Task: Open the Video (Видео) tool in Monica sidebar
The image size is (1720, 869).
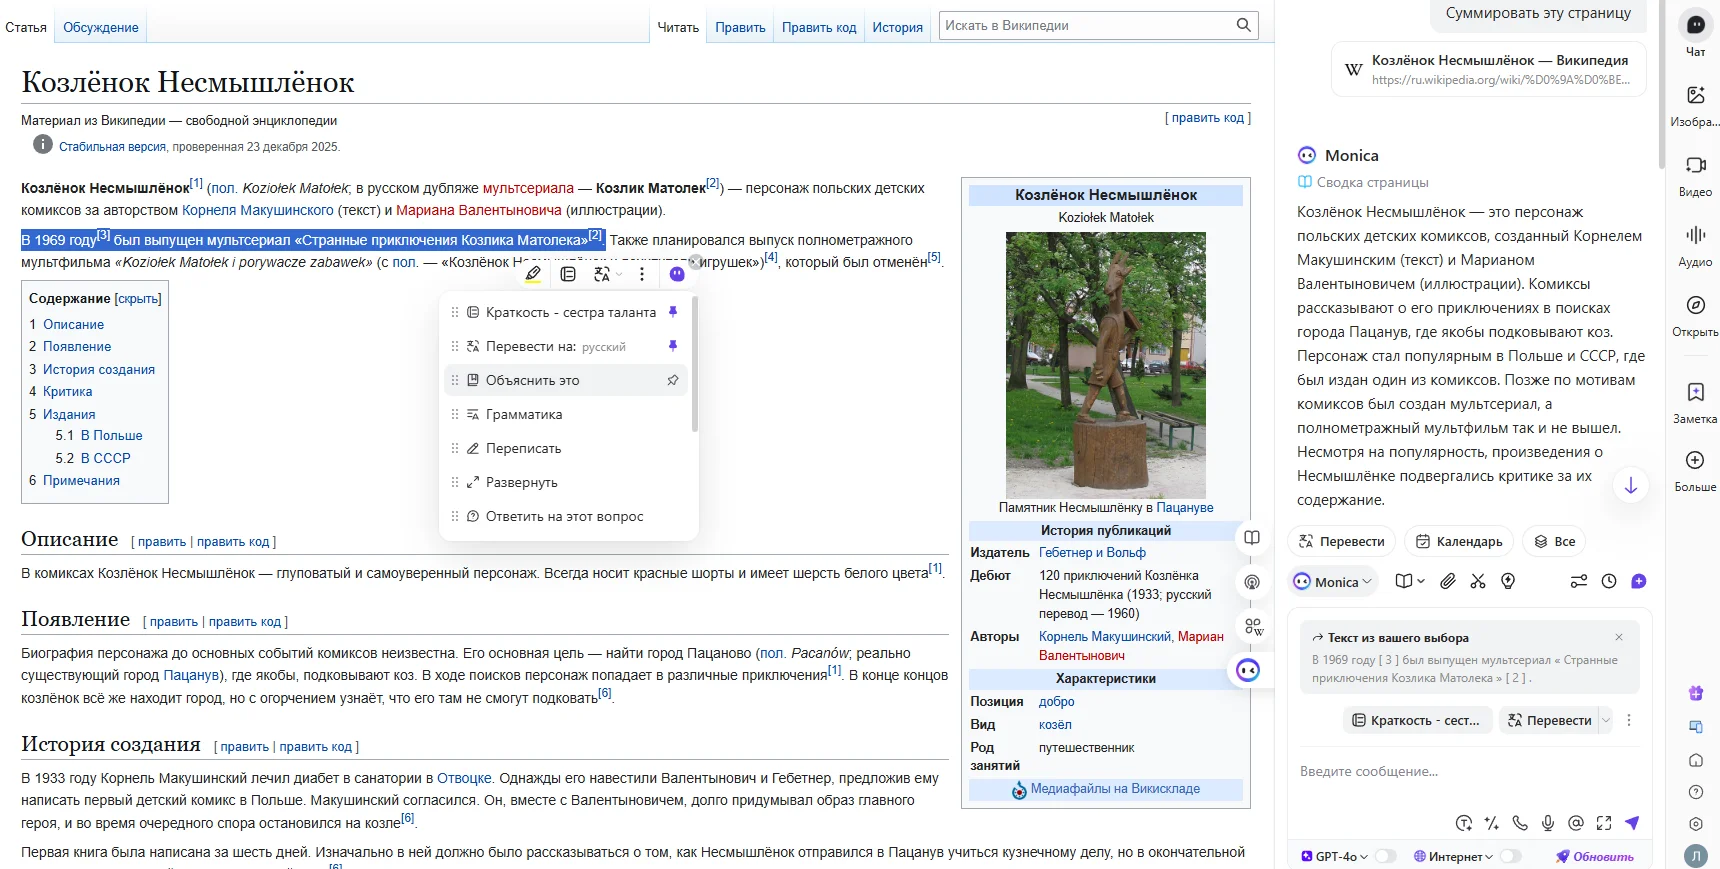Action: [1695, 165]
